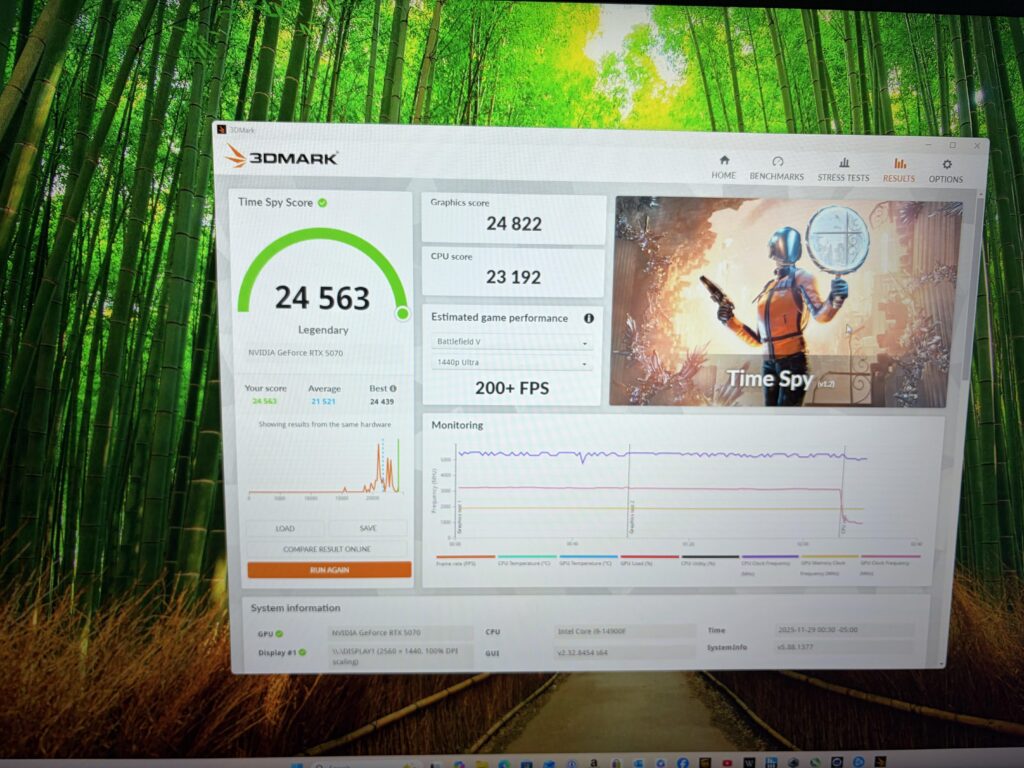Click the Time field showing 2025-11-29
Screen dimensions: 1024x768
click(845, 630)
